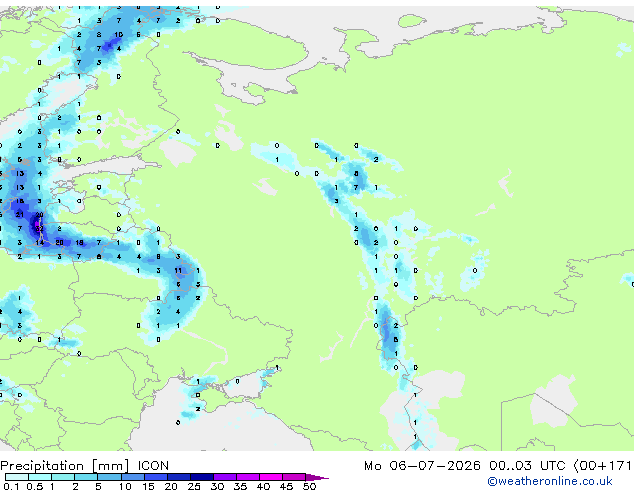Pick the magenta swatch between 40 and 45
634x490 pixels.
pos(271,477)
